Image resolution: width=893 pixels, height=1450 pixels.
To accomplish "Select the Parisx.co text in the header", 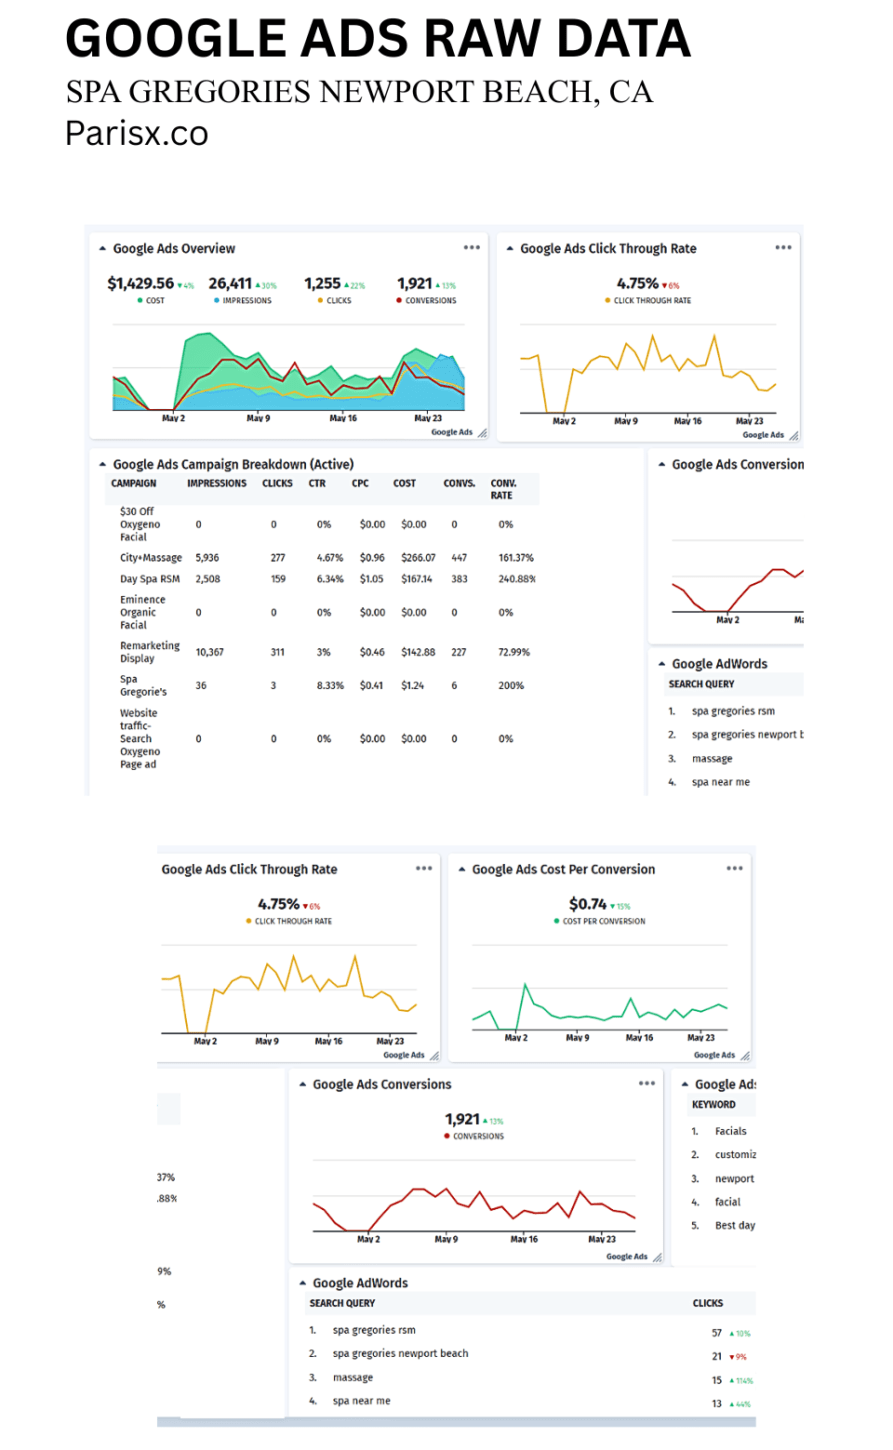I will click(137, 133).
